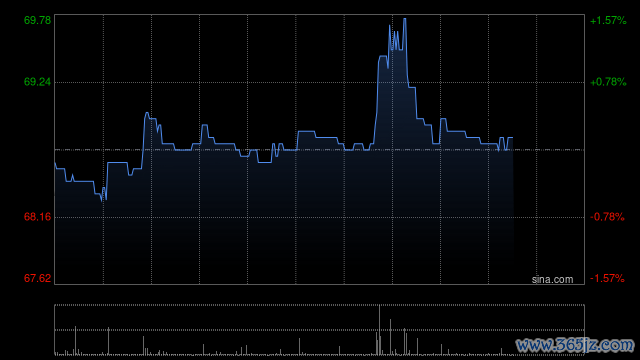Click the +1.57% percentage label
This screenshot has width=640, height=360.
pyautogui.click(x=608, y=20)
